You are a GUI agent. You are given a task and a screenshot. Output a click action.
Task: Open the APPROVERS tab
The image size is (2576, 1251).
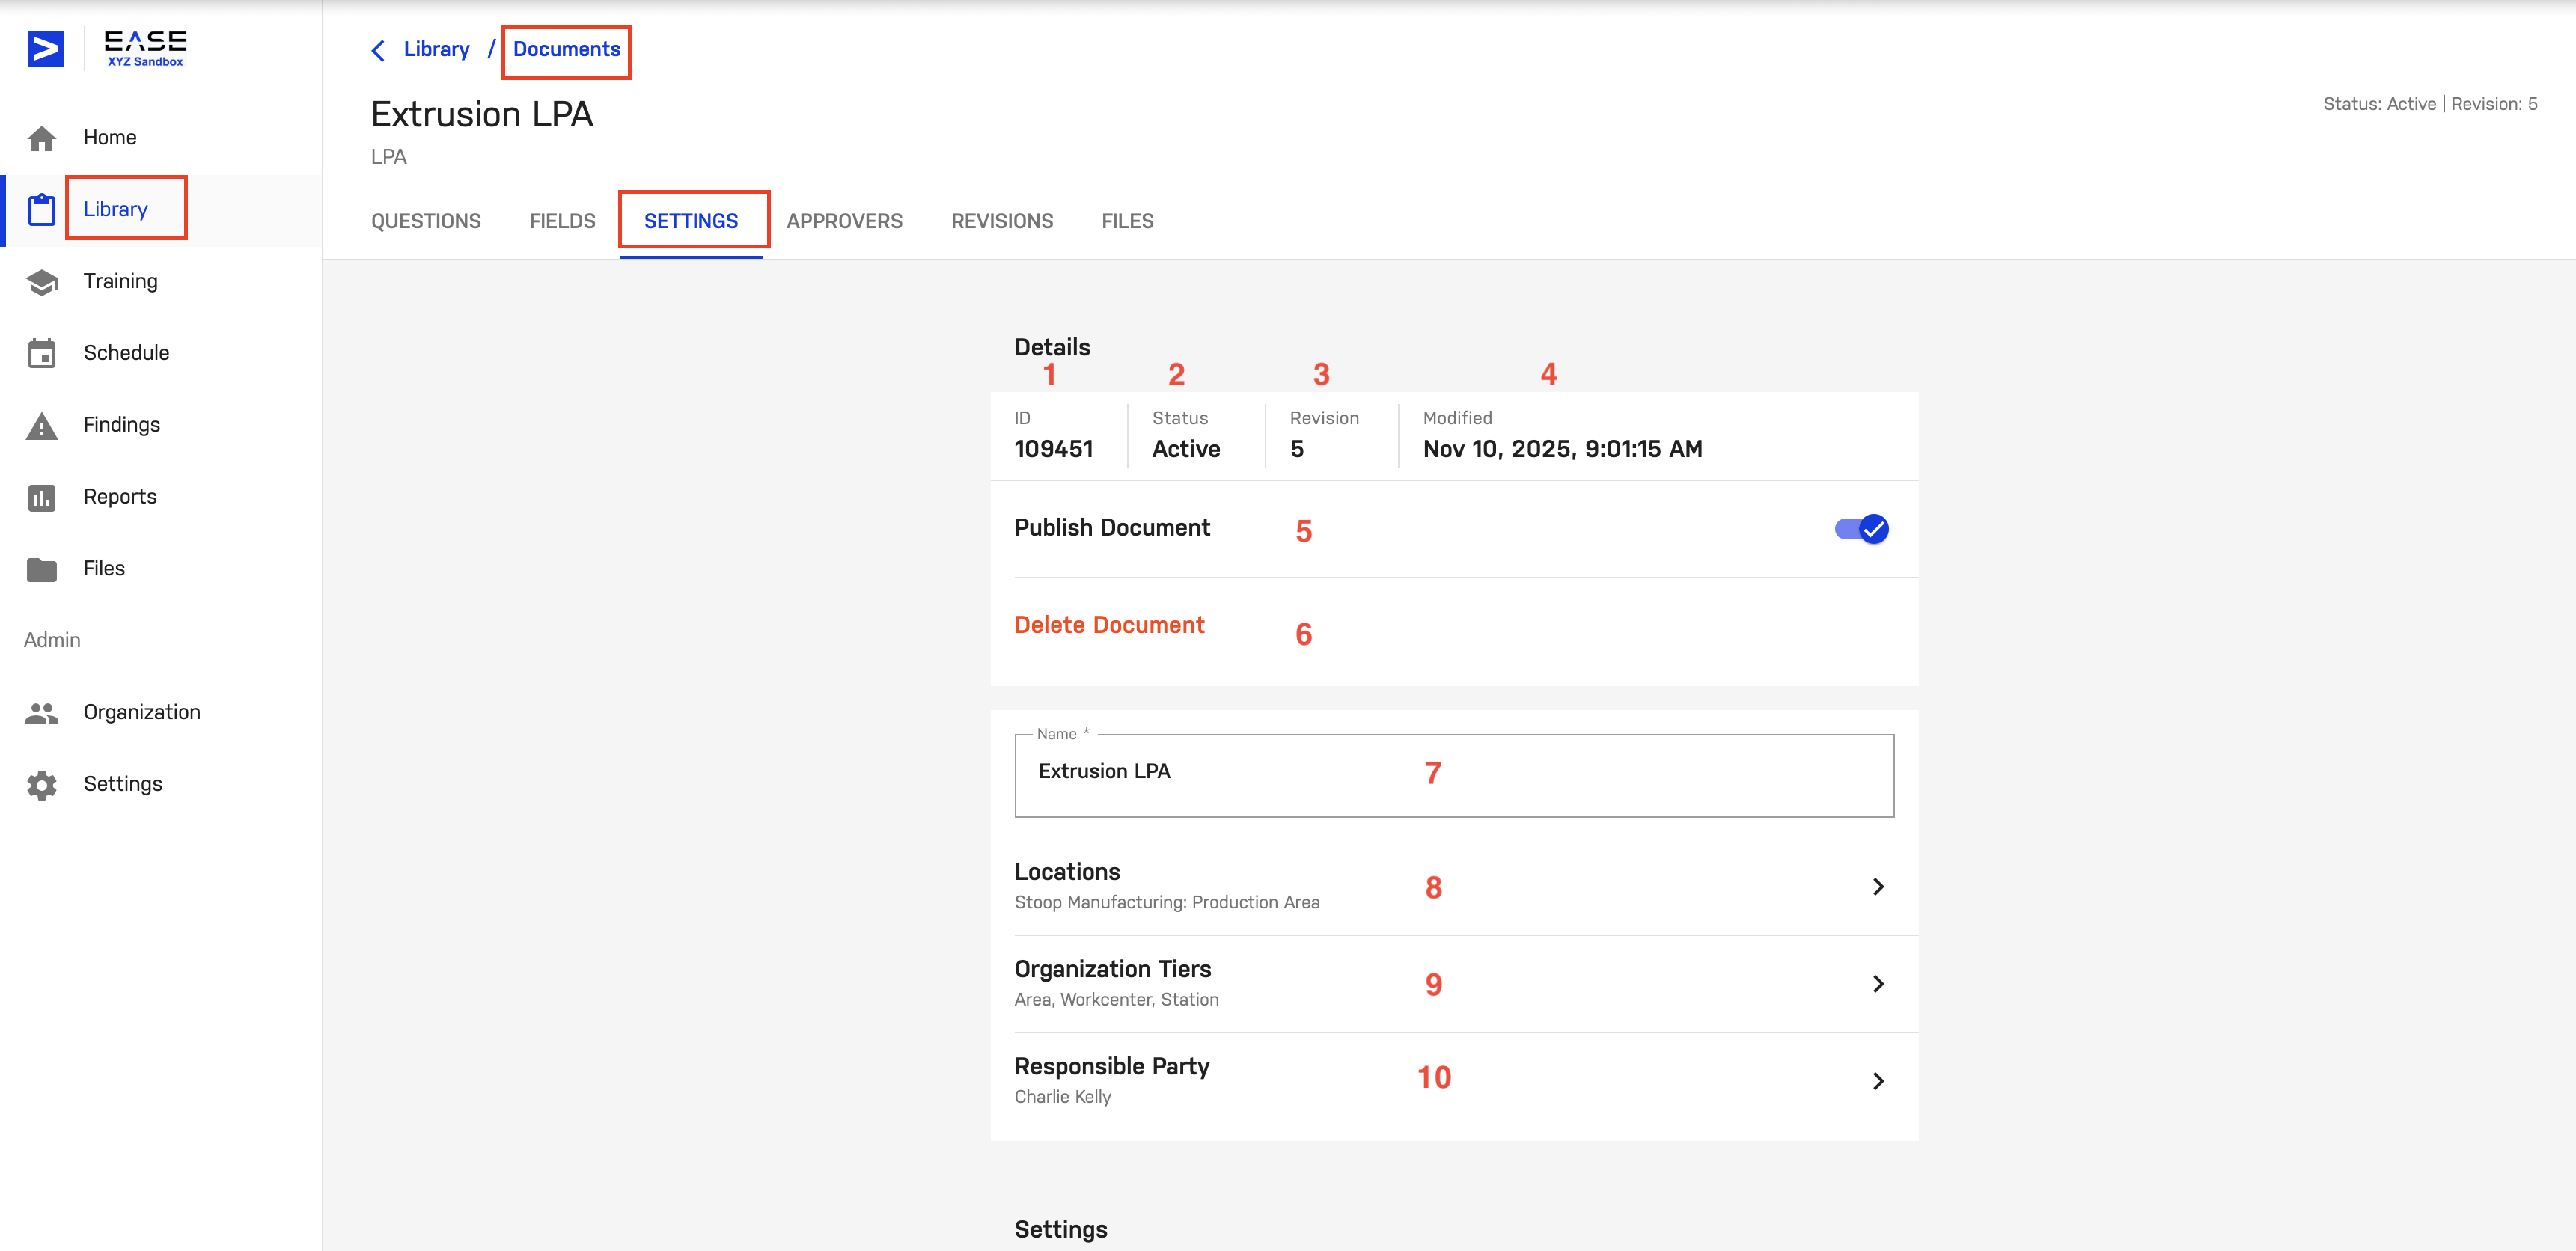click(844, 222)
